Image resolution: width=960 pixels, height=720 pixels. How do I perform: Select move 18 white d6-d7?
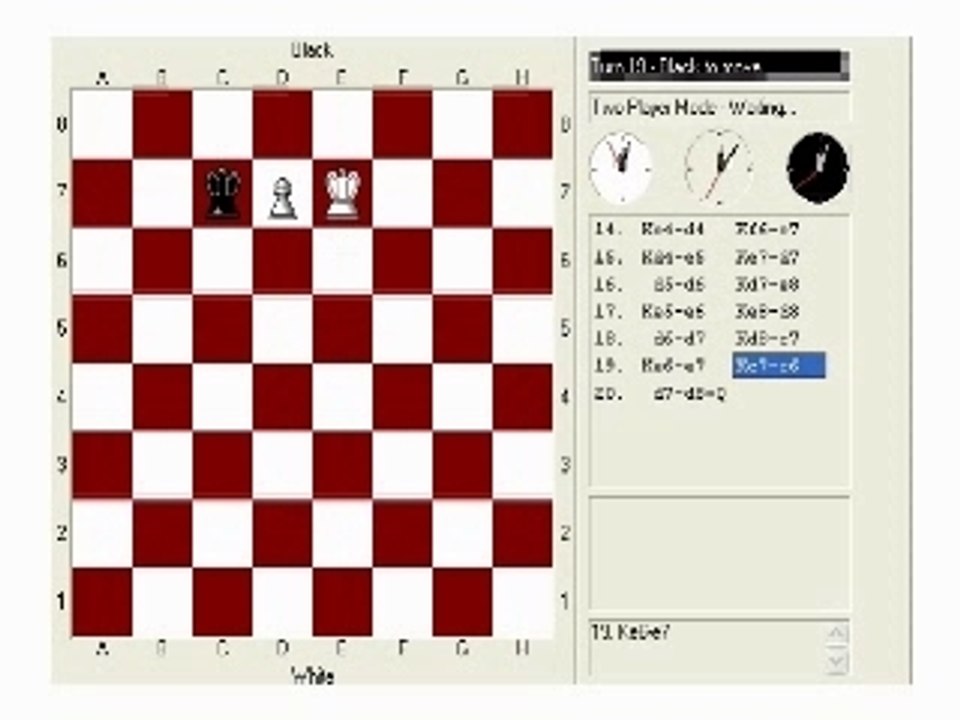tap(679, 339)
